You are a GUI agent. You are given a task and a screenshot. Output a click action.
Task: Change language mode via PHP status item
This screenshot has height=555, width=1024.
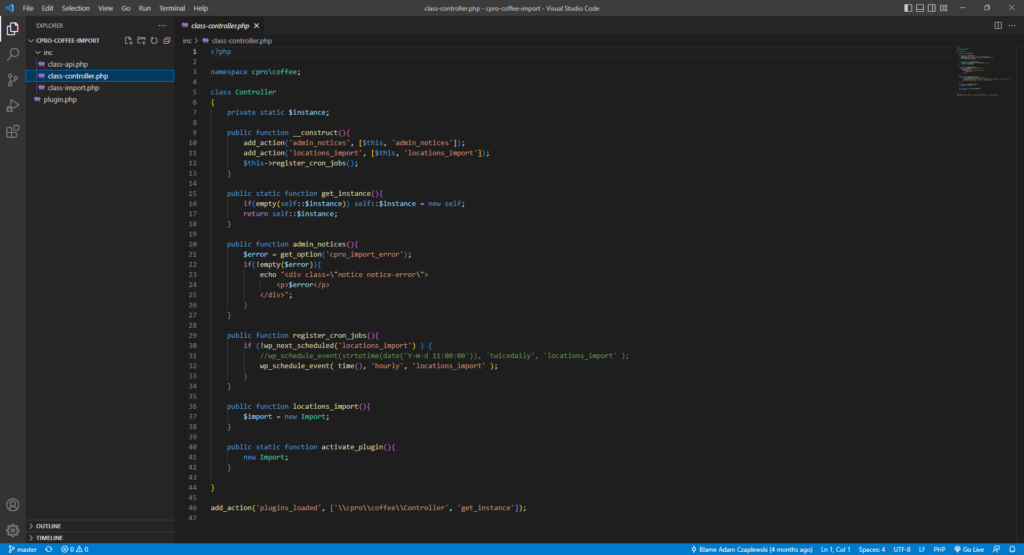[x=939, y=549]
